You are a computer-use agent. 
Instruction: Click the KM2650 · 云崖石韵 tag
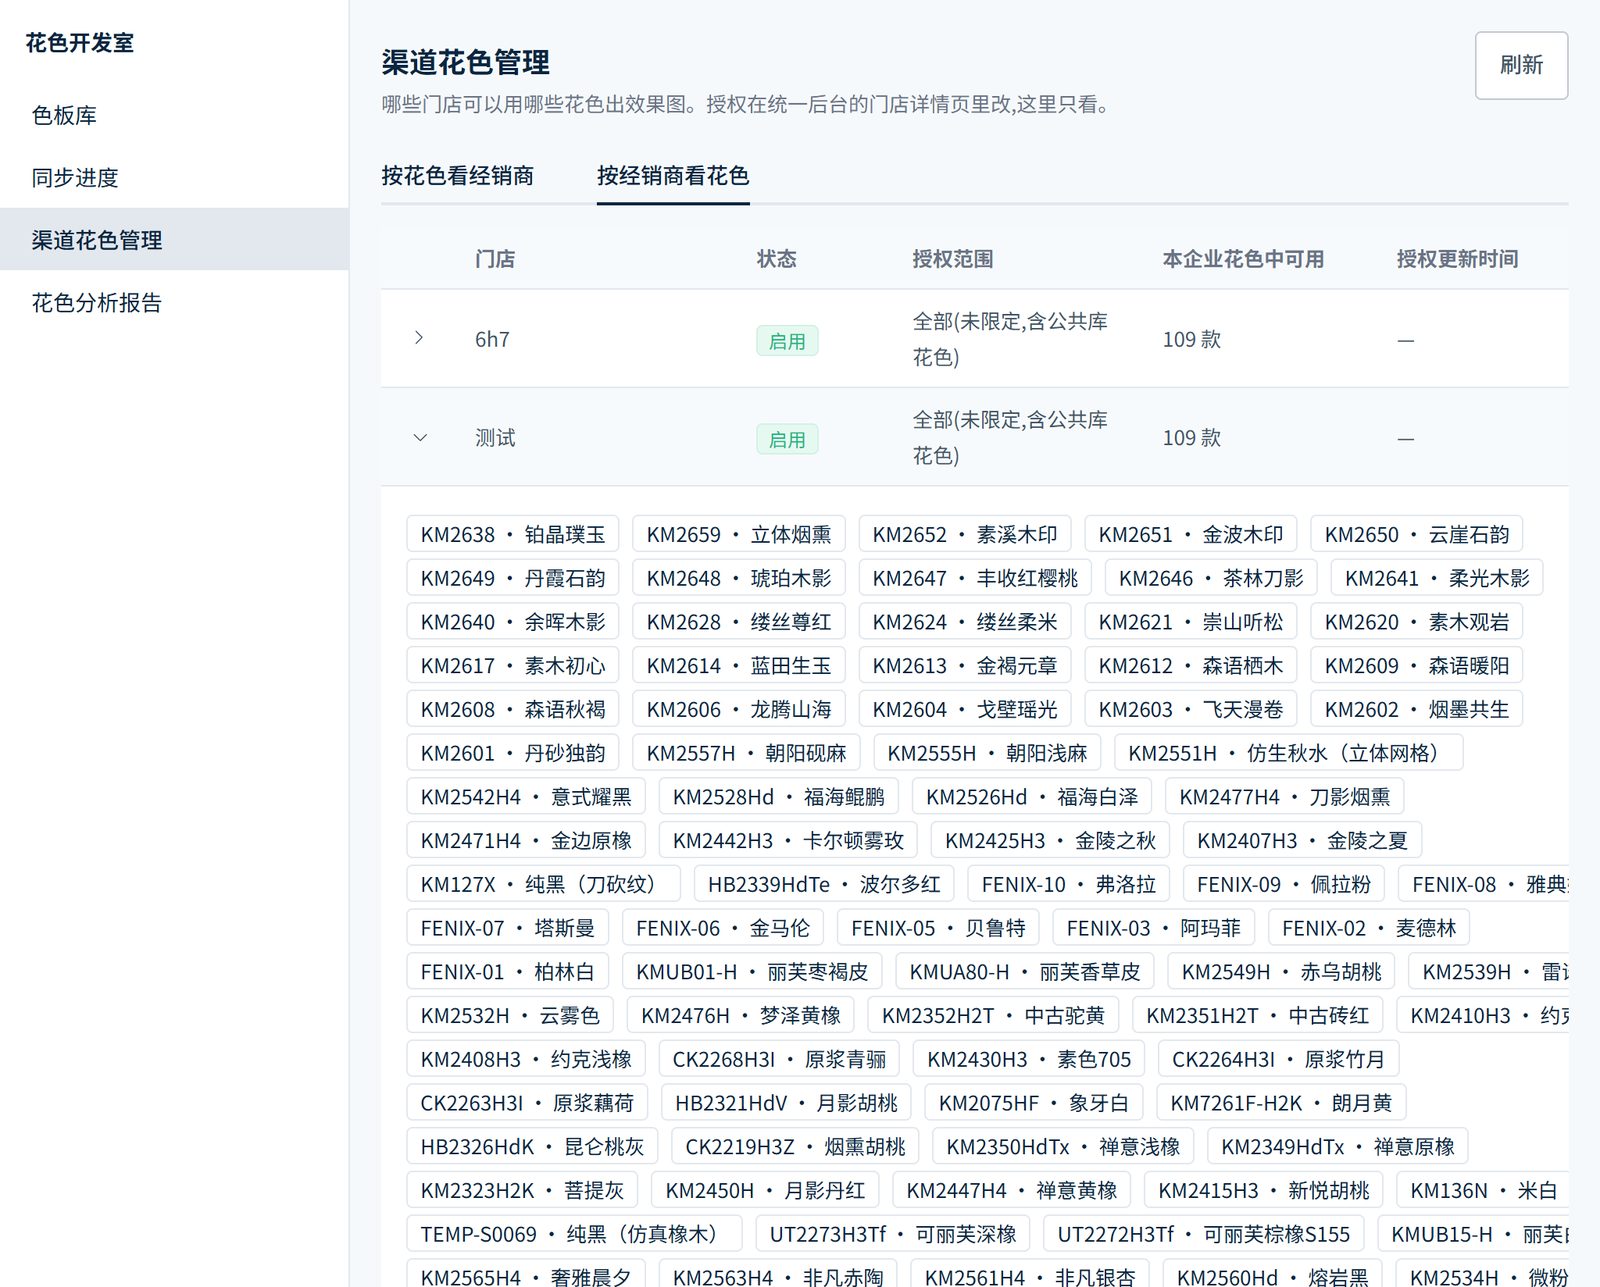coord(1417,534)
